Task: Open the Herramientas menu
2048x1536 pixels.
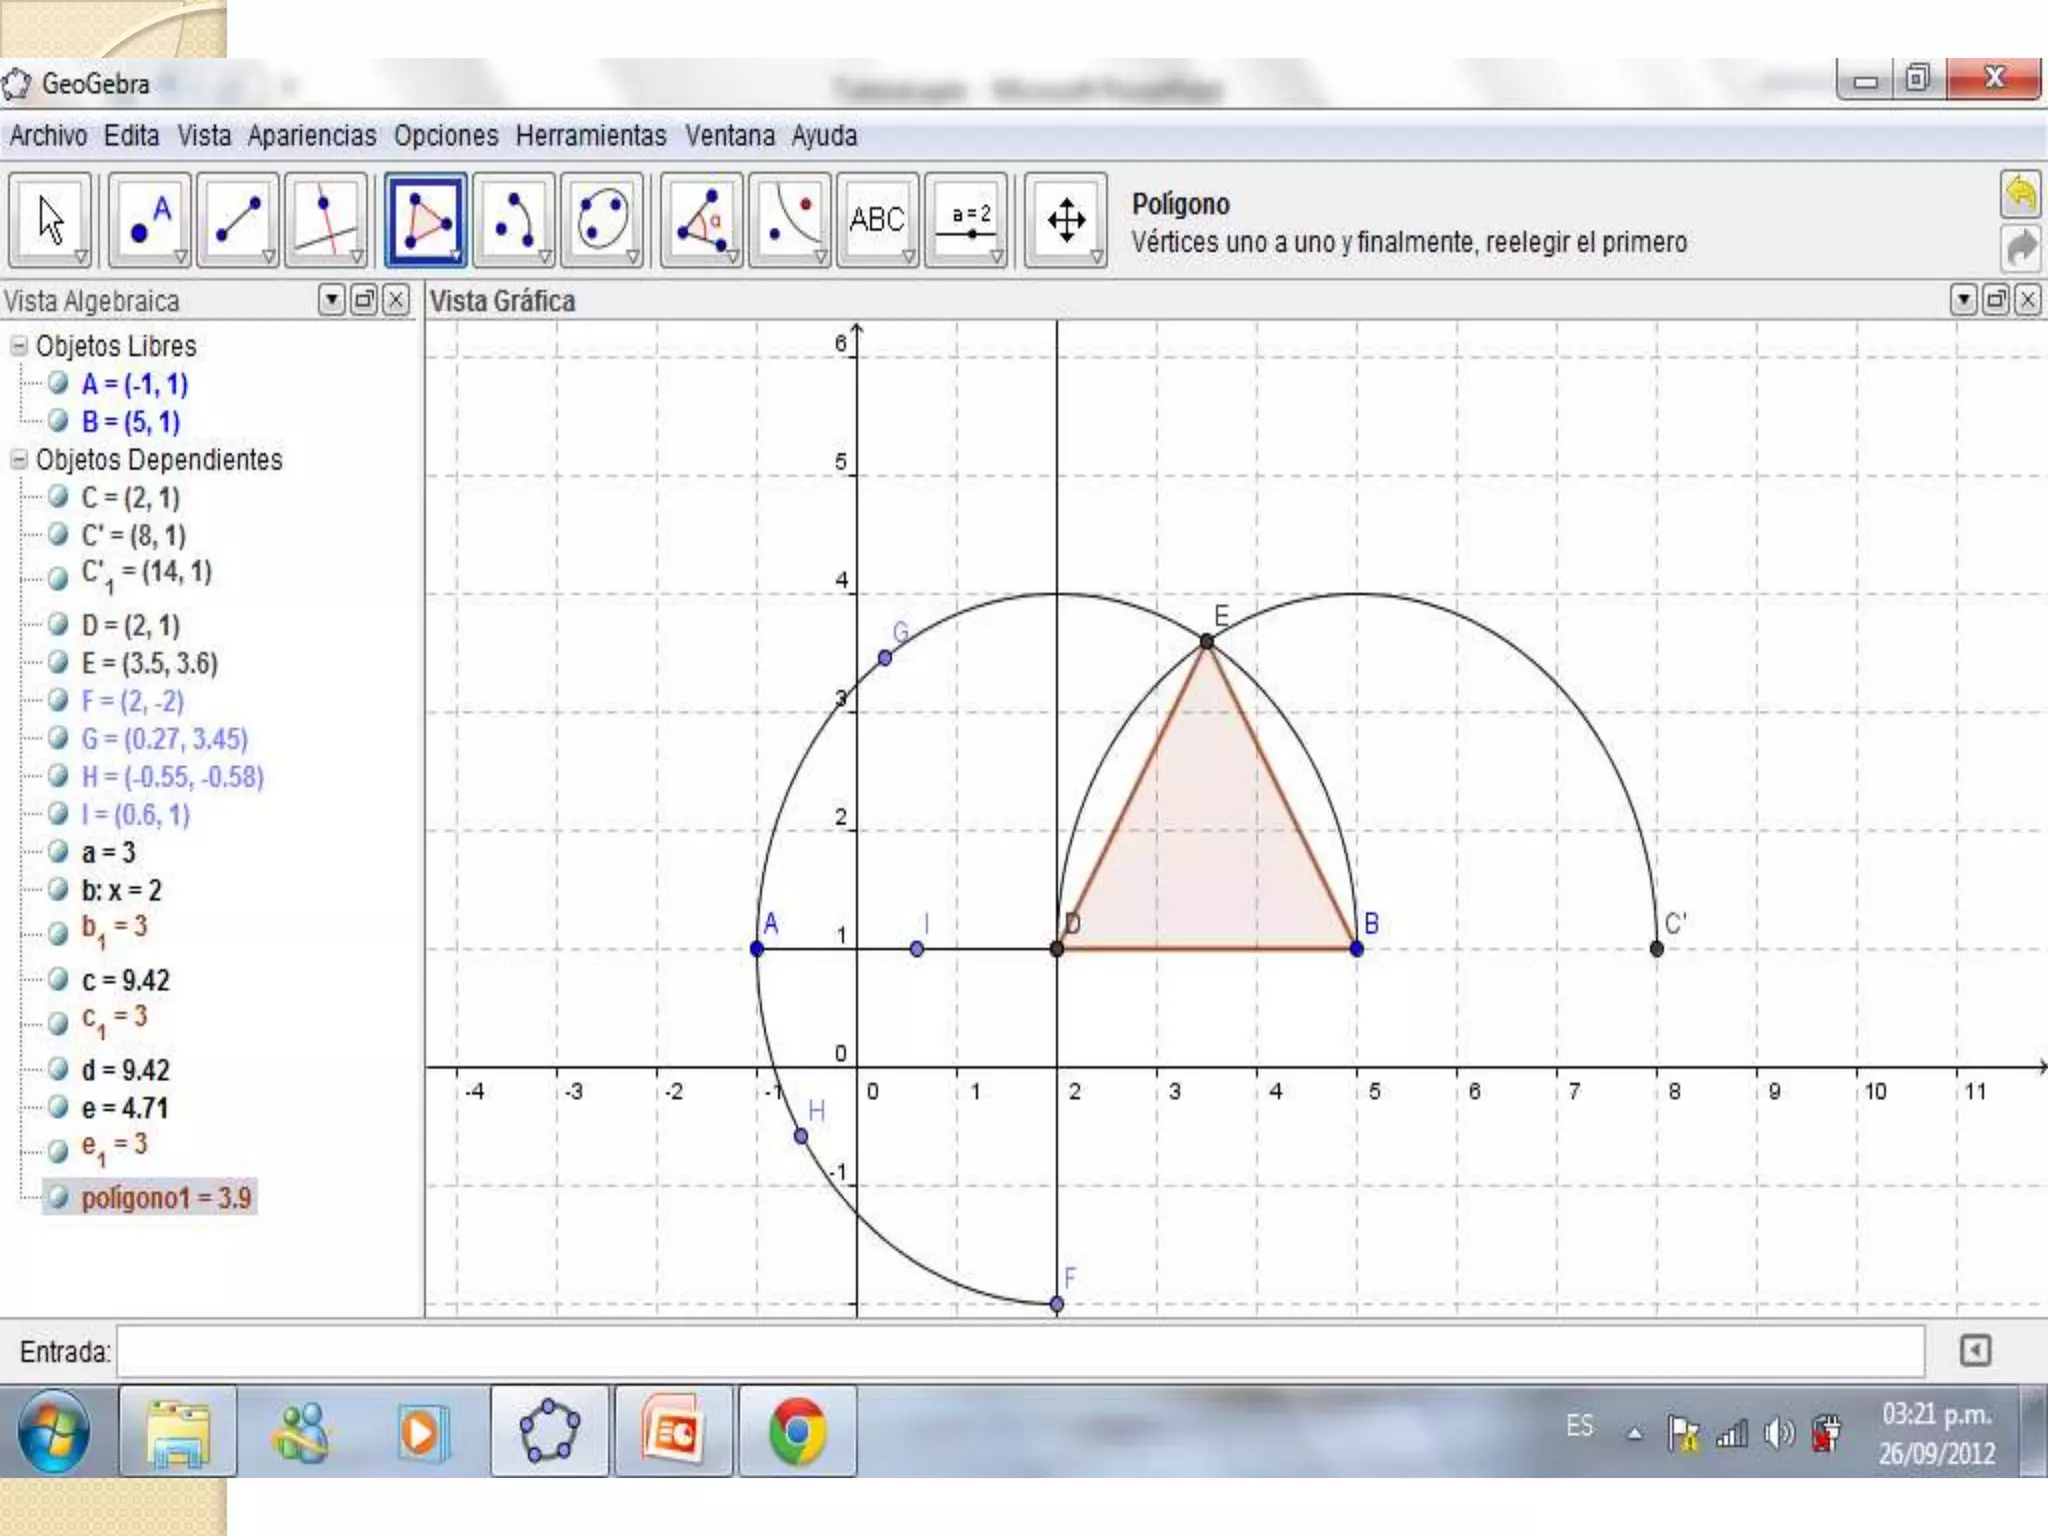Action: [x=590, y=136]
